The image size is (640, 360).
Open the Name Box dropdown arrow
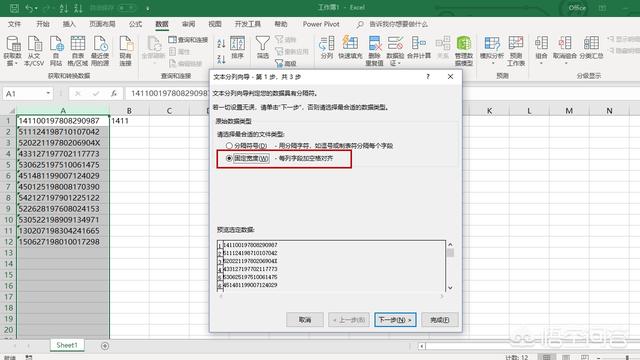coord(48,93)
